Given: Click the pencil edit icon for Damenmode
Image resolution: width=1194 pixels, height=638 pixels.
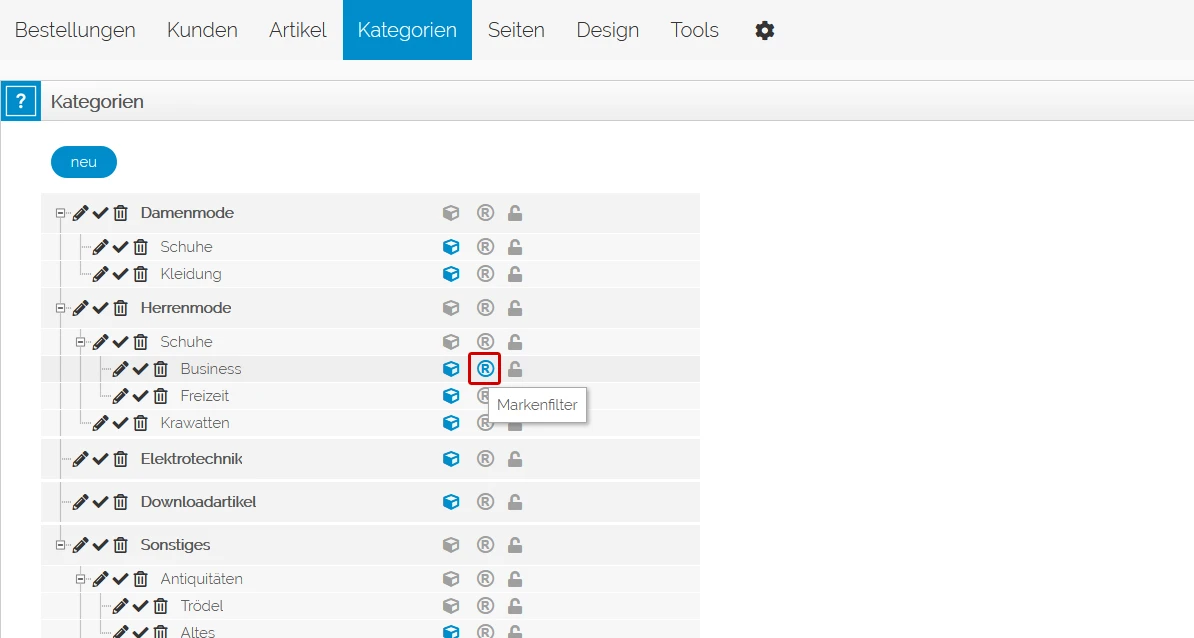Looking at the screenshot, I should [x=81, y=213].
